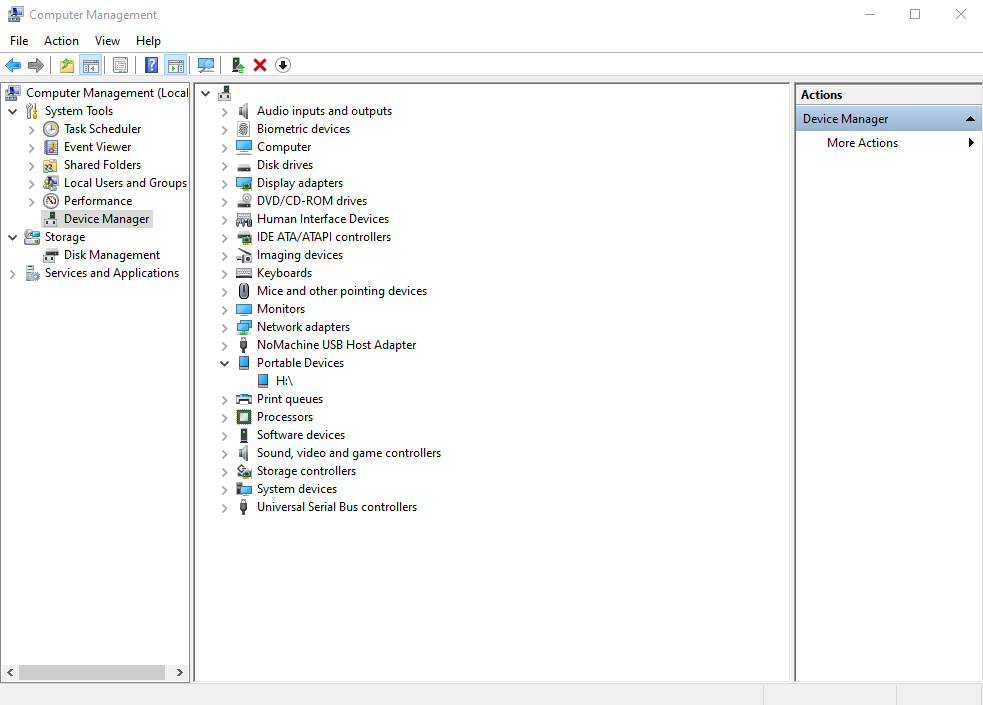
Task: Toggle the console tree panel icon
Action: (x=91, y=64)
